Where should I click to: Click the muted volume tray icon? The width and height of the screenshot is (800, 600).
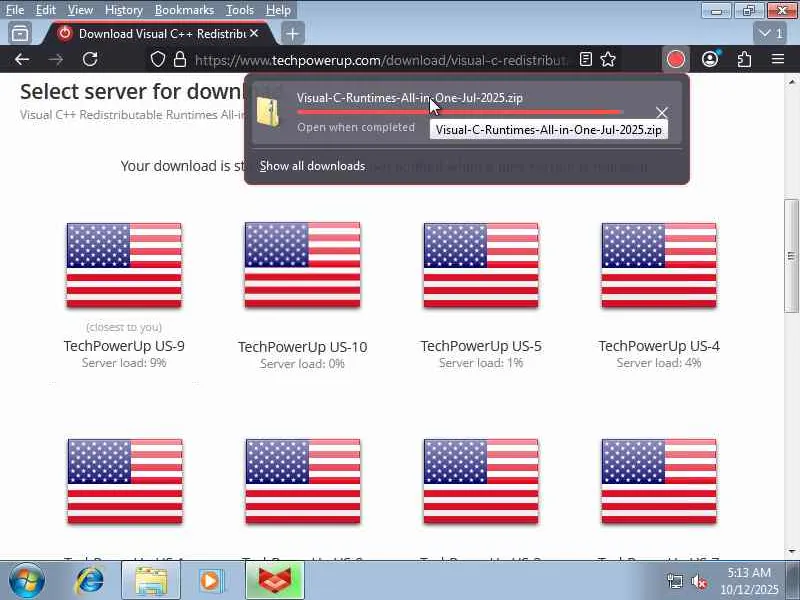[698, 581]
